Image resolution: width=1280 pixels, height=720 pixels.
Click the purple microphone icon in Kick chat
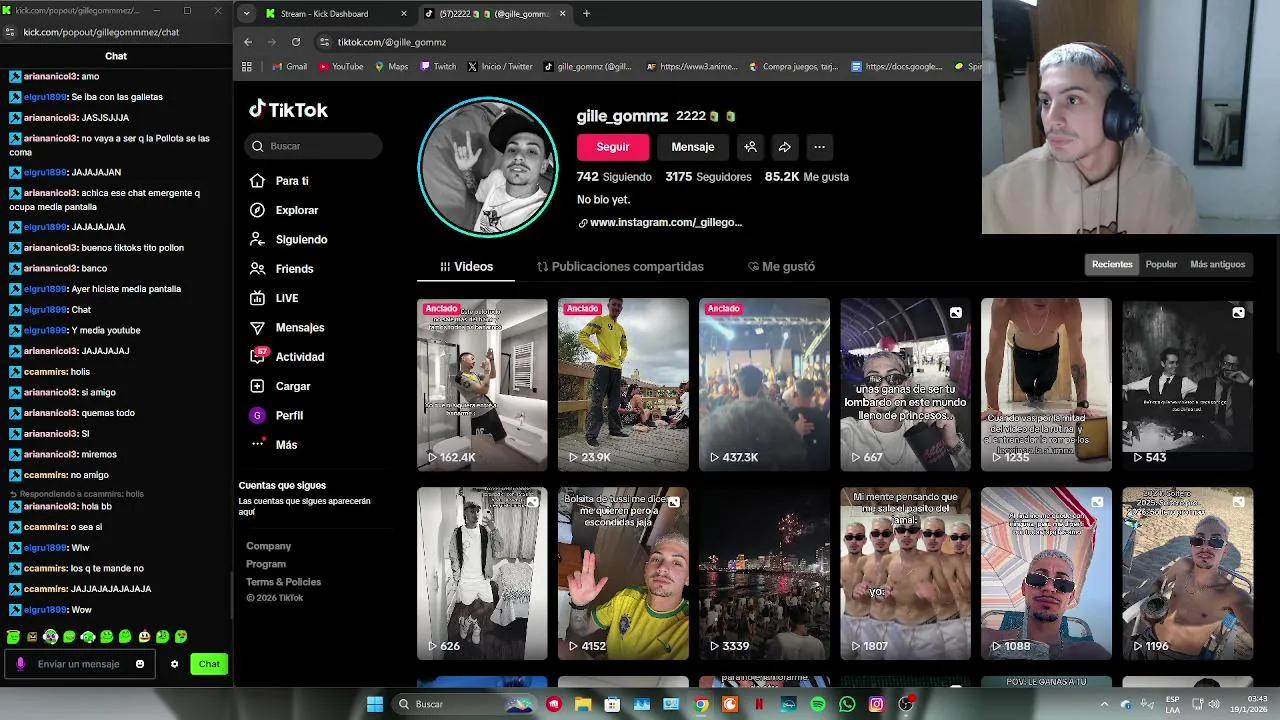coord(20,664)
